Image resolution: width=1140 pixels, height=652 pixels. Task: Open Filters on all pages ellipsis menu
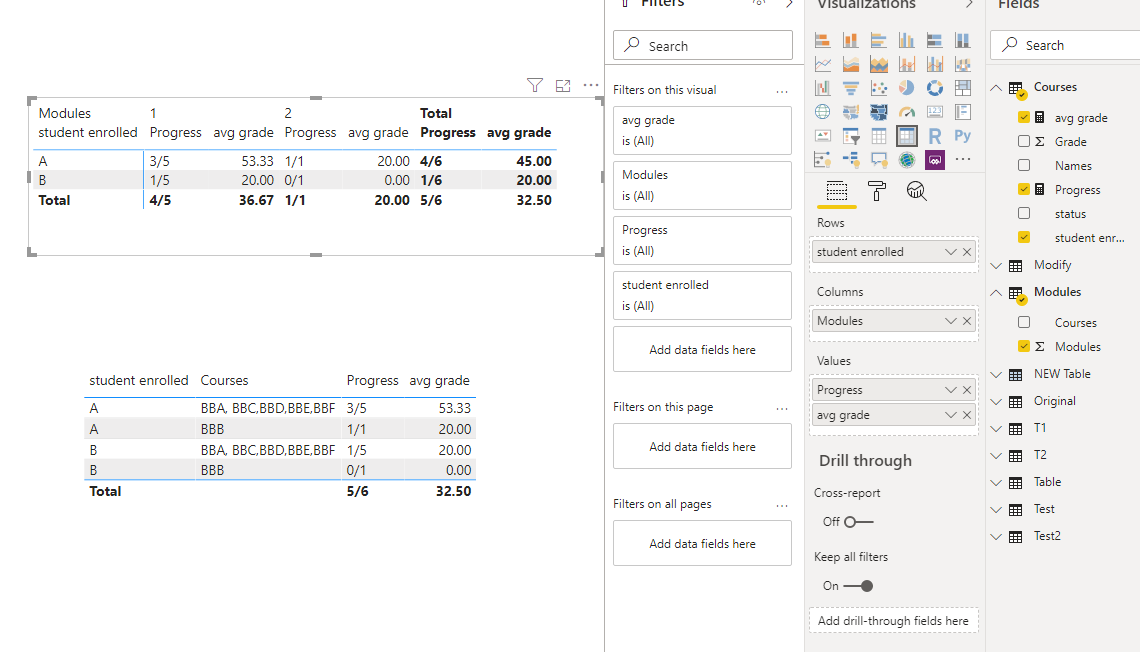(782, 505)
